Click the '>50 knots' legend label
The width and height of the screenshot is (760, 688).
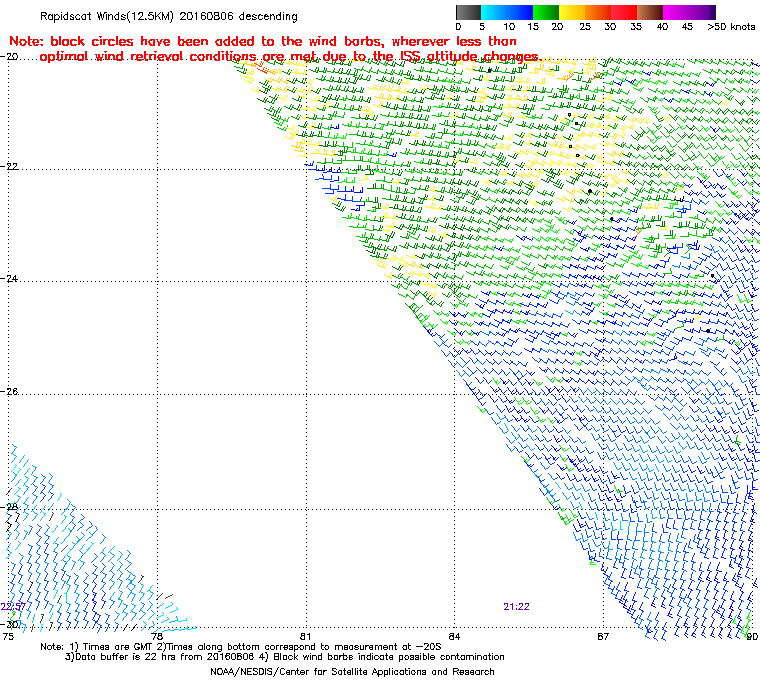pos(731,27)
